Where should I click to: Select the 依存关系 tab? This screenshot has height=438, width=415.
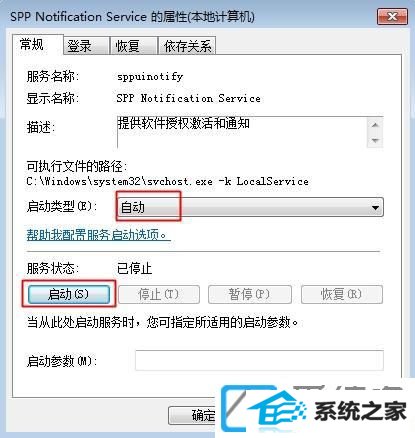[x=188, y=46]
